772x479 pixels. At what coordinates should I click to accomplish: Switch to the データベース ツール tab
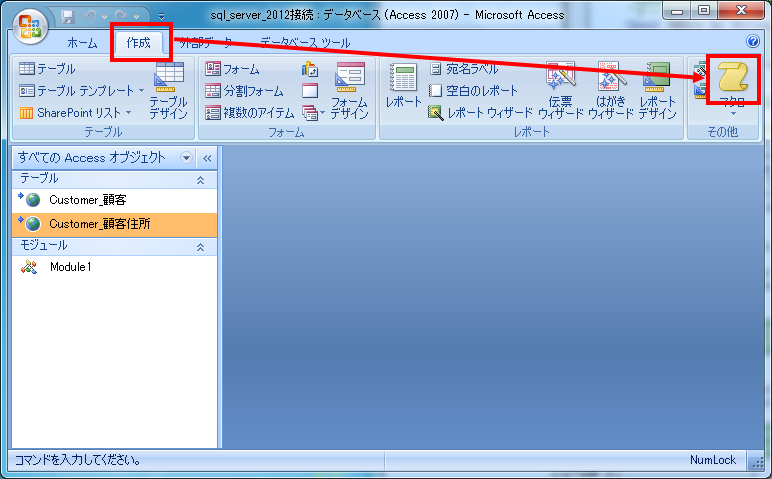305,43
